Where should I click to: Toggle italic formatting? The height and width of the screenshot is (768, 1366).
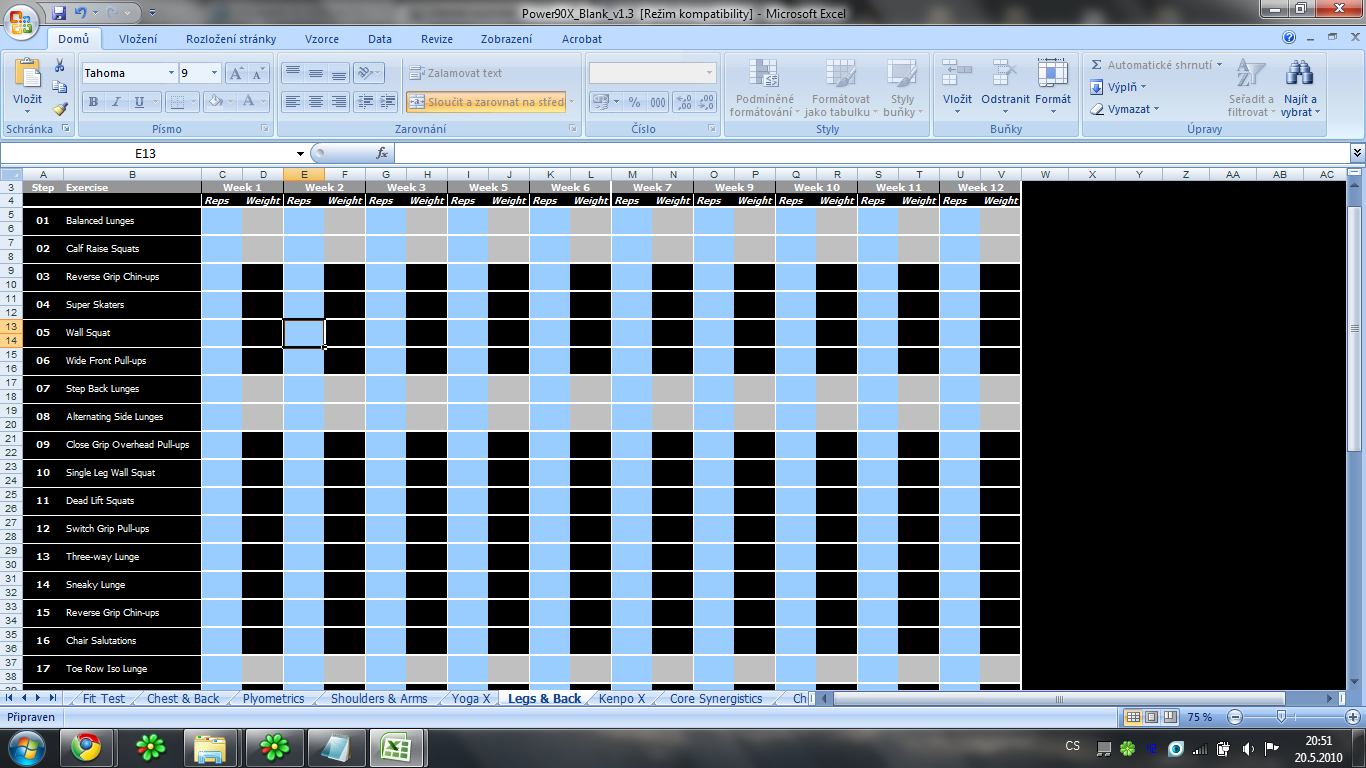click(116, 102)
